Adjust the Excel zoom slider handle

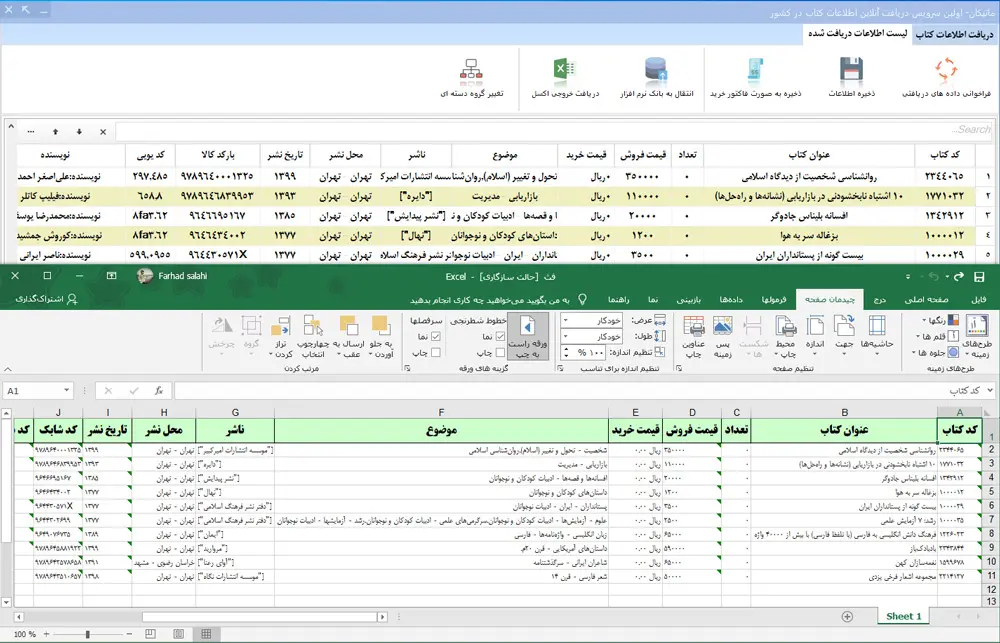87,634
